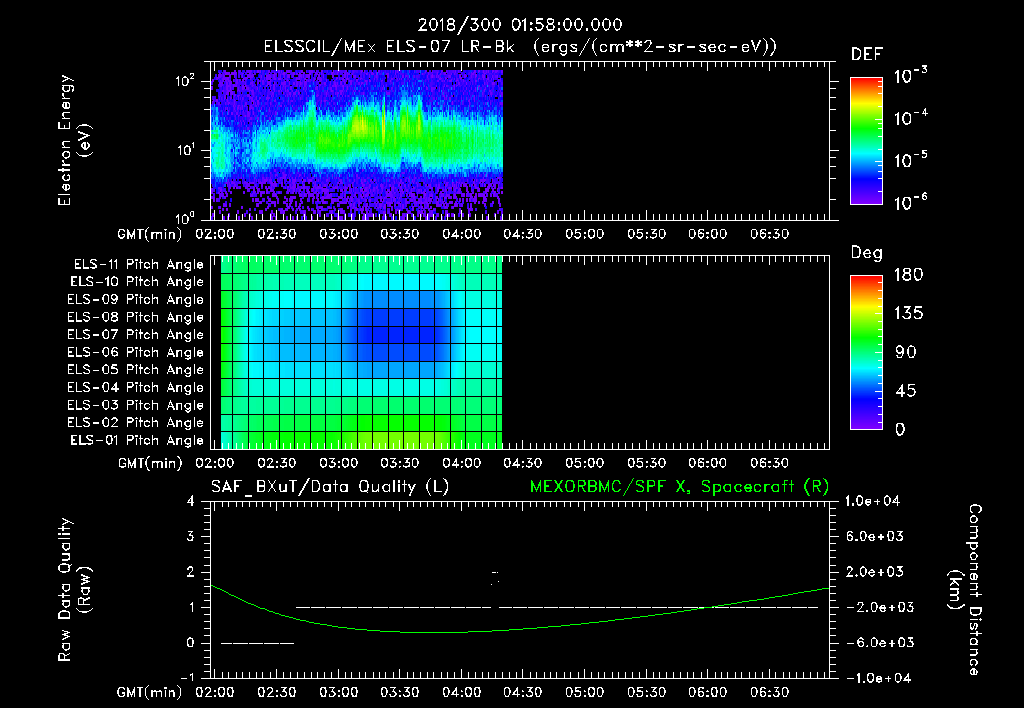Select ELS-04 Pitch Angle row label
This screenshot has width=1024, height=708.
click(136, 387)
